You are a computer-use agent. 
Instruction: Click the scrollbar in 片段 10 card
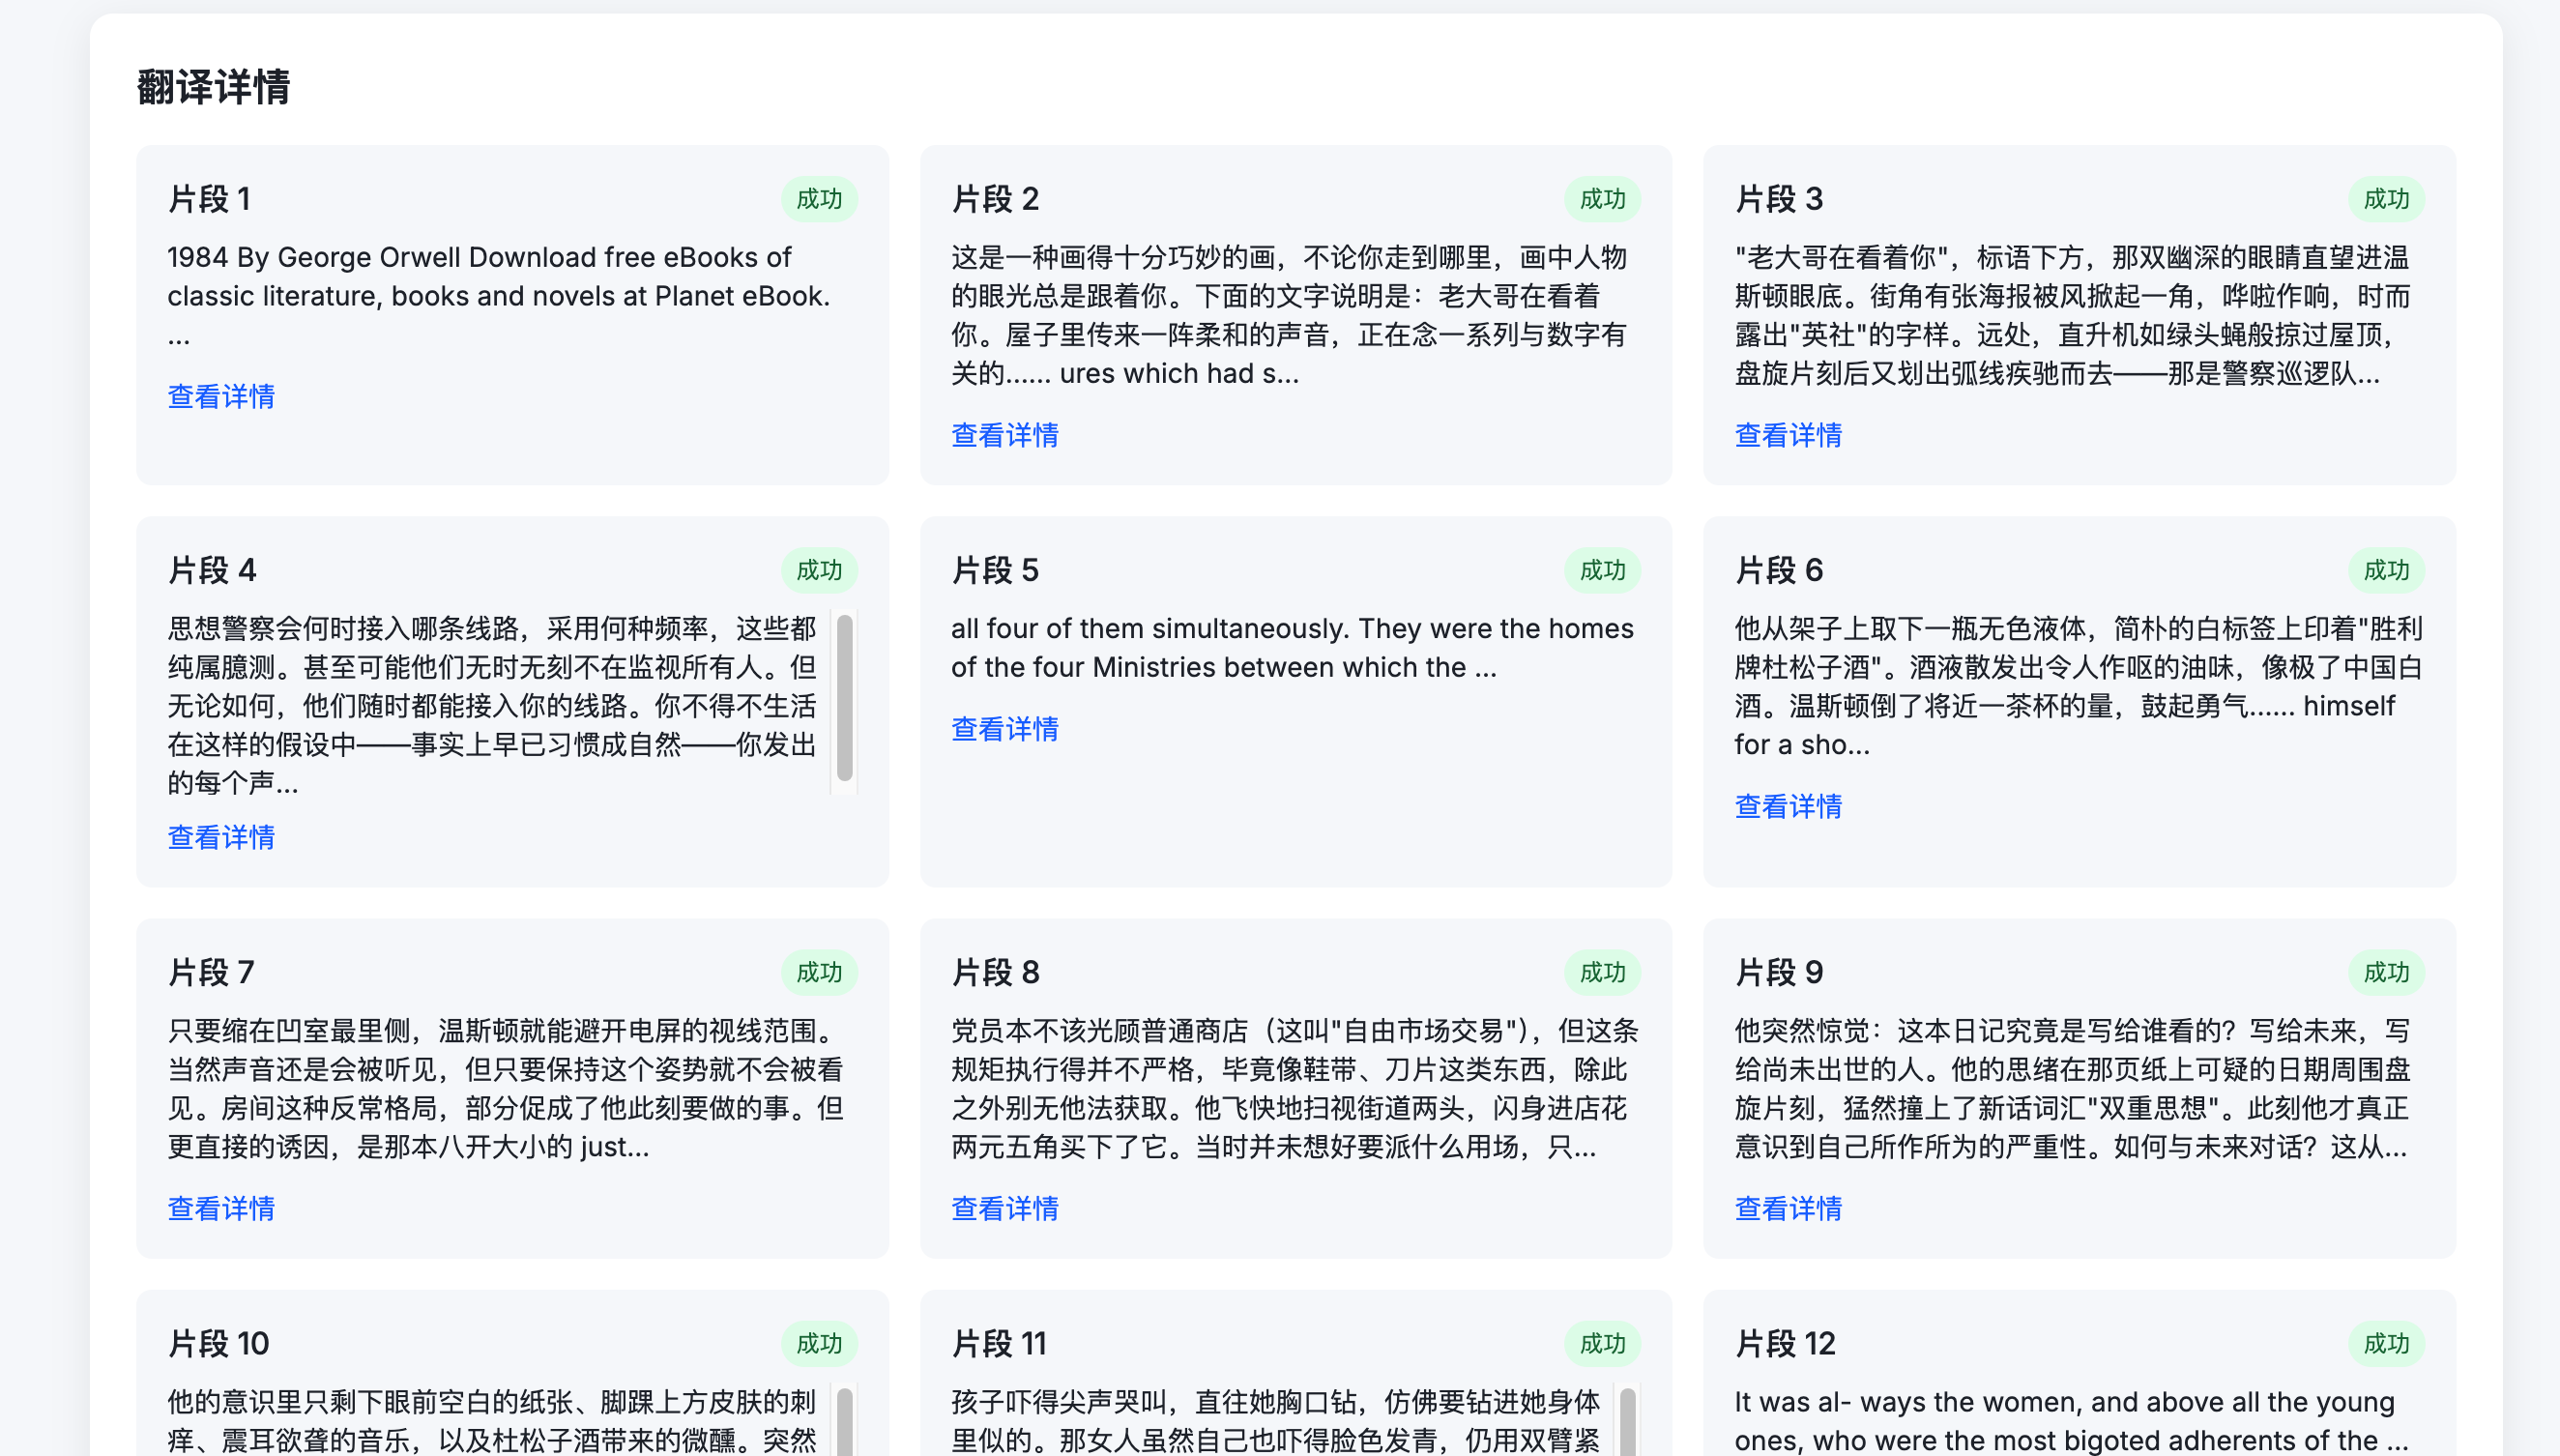(845, 1420)
